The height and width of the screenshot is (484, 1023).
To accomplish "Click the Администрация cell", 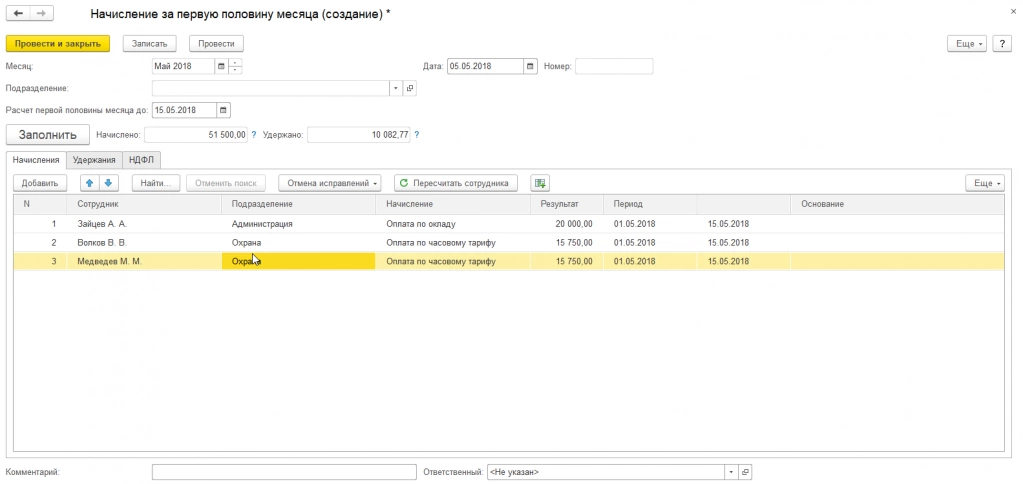I will coord(298,224).
